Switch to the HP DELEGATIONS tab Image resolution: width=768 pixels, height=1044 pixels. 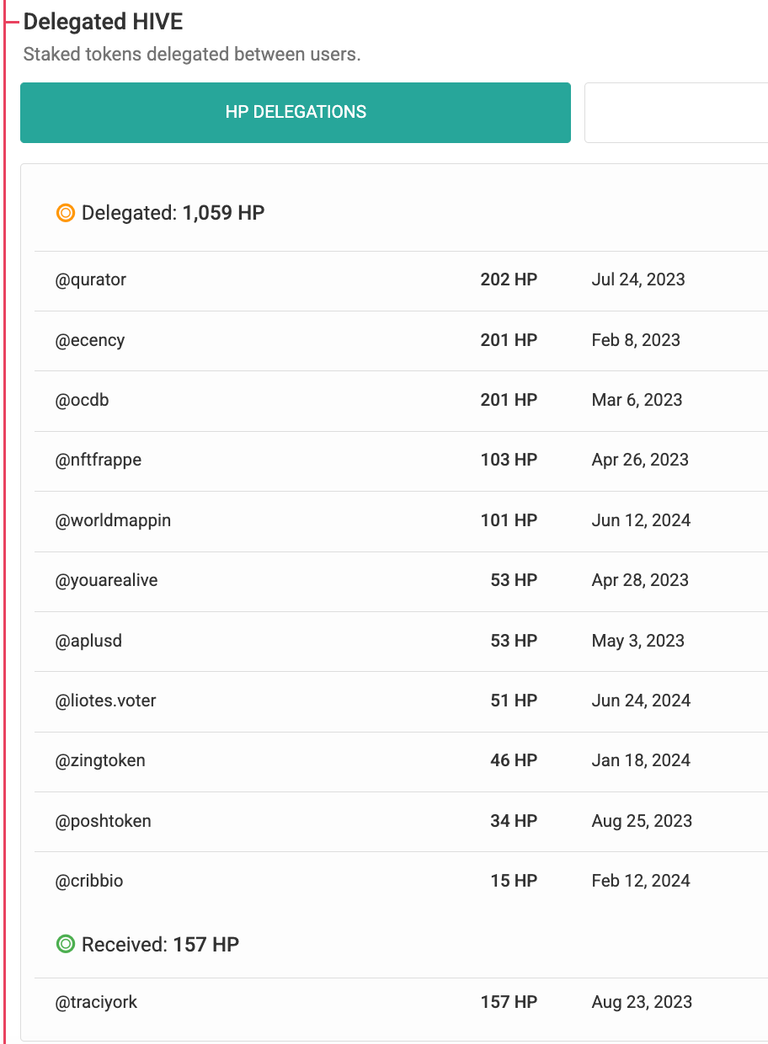[295, 113]
